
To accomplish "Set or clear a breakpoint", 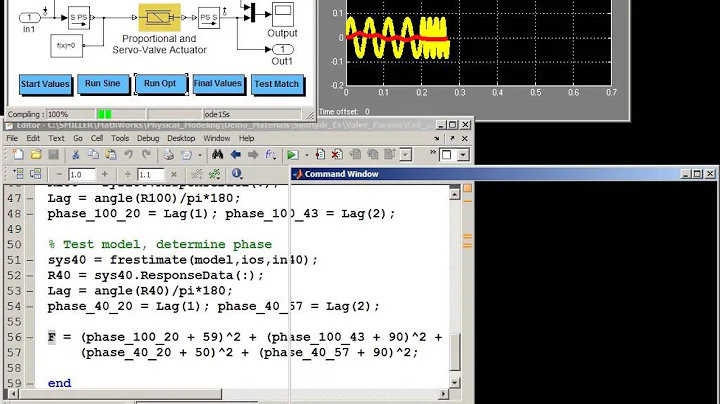I will pos(320,155).
